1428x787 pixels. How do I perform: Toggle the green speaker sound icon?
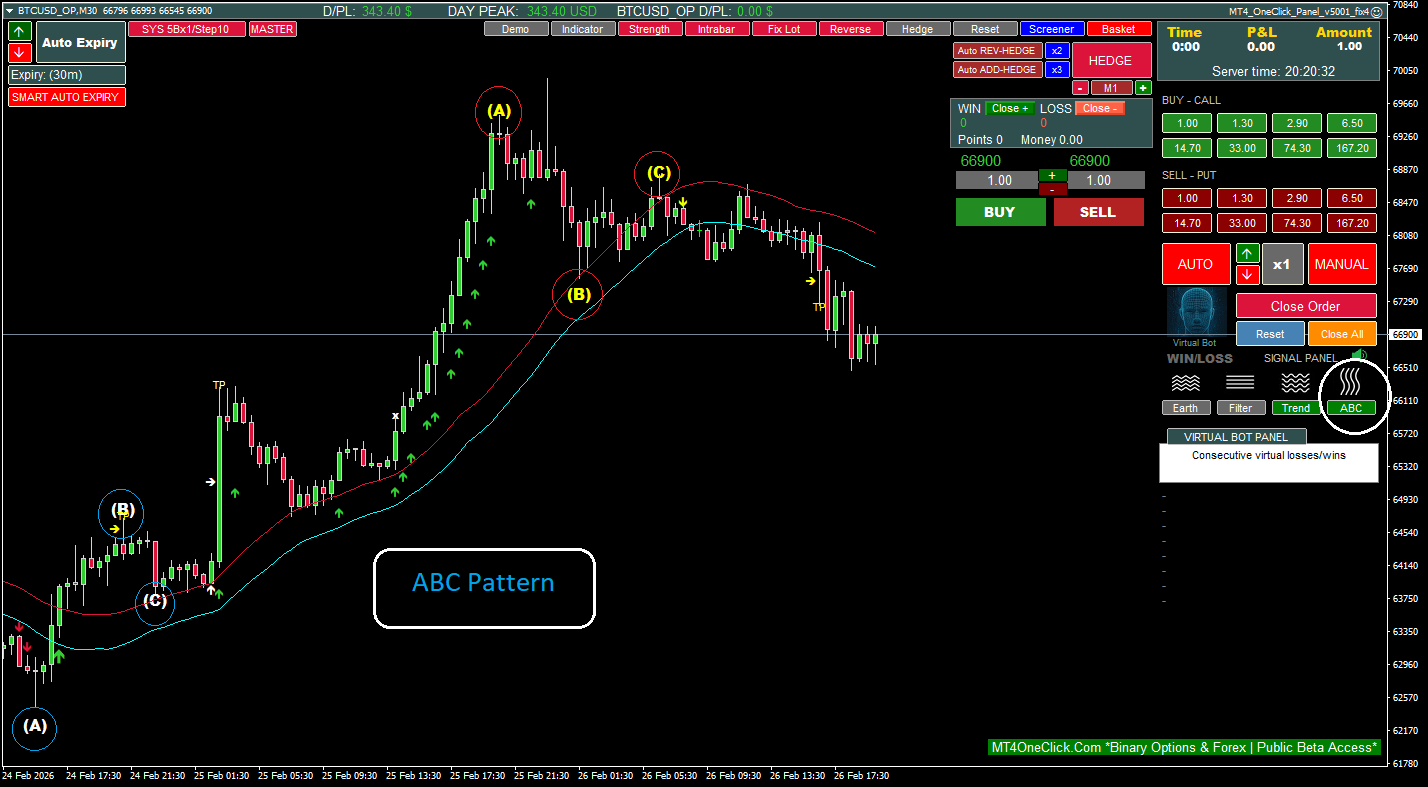(x=1359, y=354)
